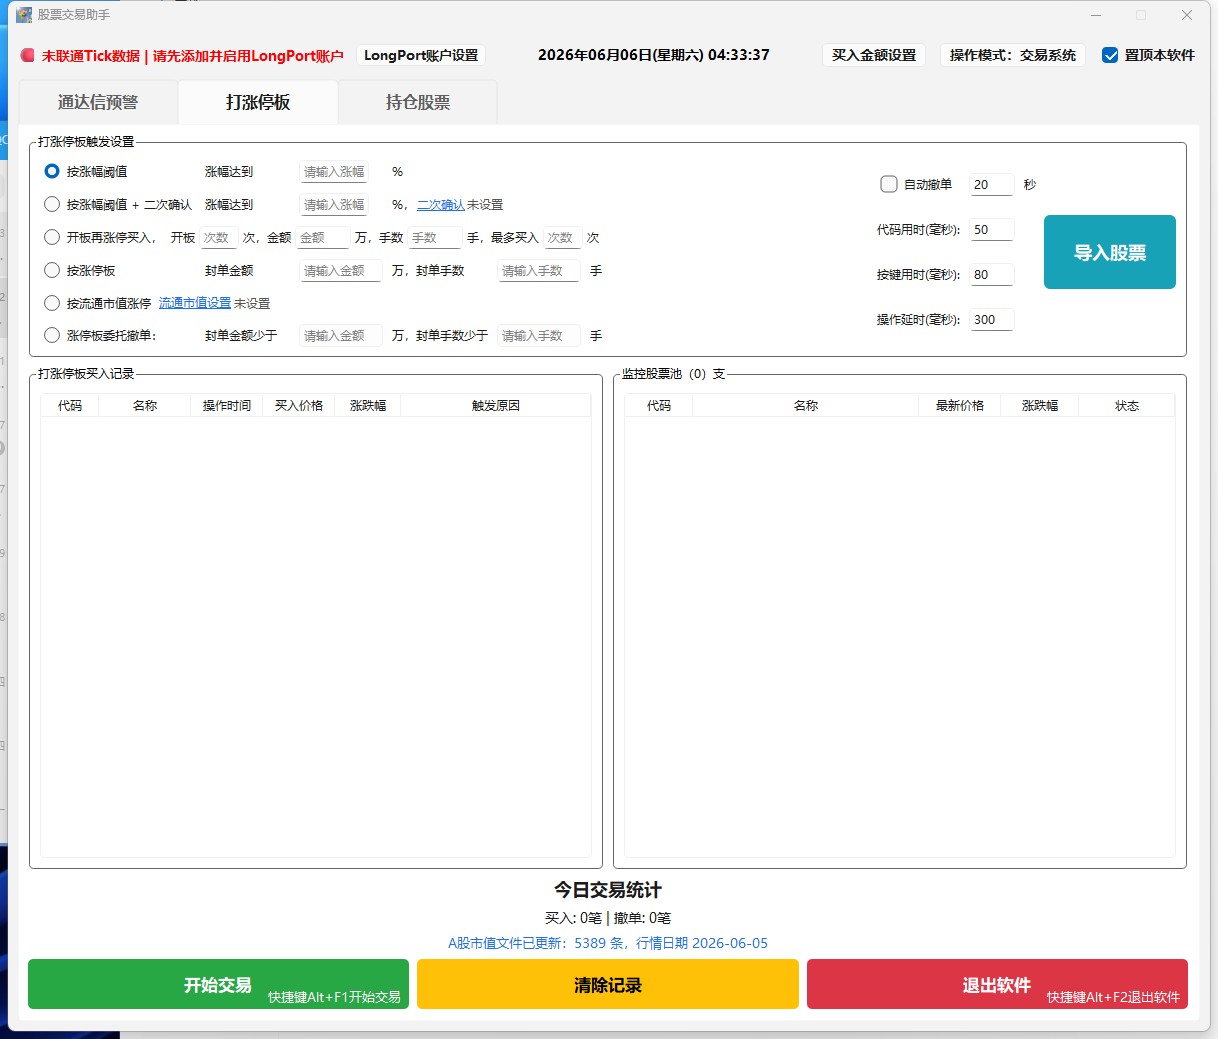1218x1039 pixels.
Task: Click 金额 input in 开板再涨停 row
Action: pos(323,237)
